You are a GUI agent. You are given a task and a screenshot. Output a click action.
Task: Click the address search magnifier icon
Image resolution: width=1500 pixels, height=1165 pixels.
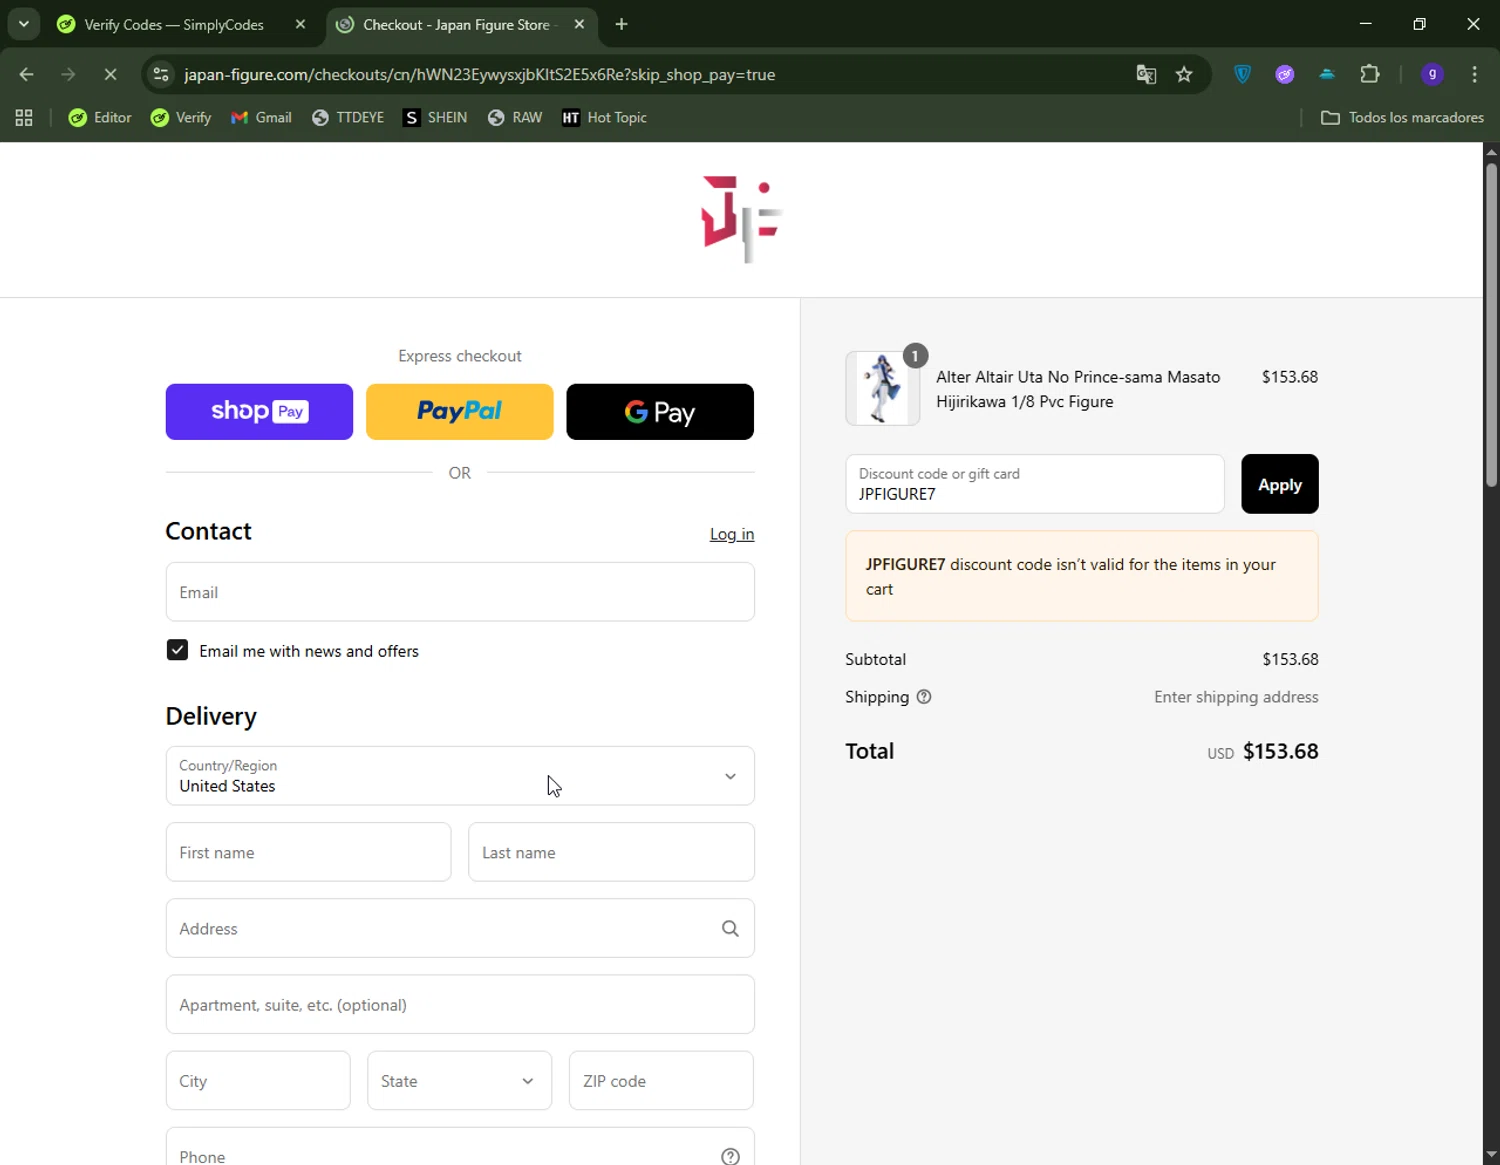click(x=730, y=928)
